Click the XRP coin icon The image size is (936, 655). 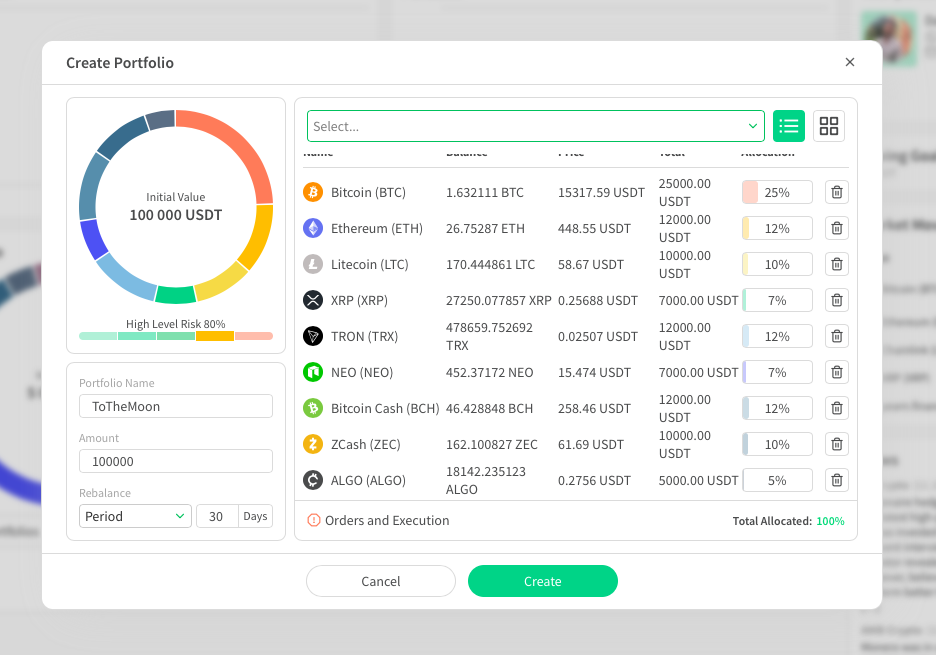(x=313, y=300)
